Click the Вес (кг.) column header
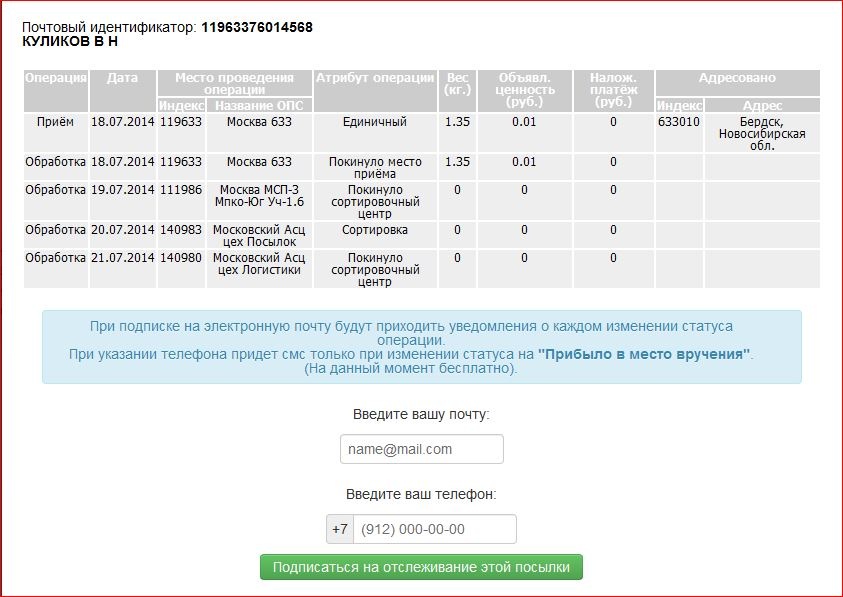Image resolution: width=843 pixels, height=597 pixels. (x=456, y=84)
